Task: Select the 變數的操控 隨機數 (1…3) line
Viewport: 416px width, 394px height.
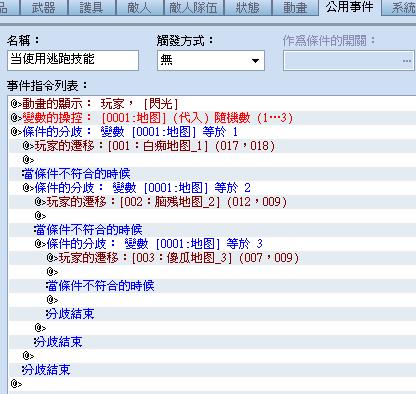Action: [x=213, y=118]
